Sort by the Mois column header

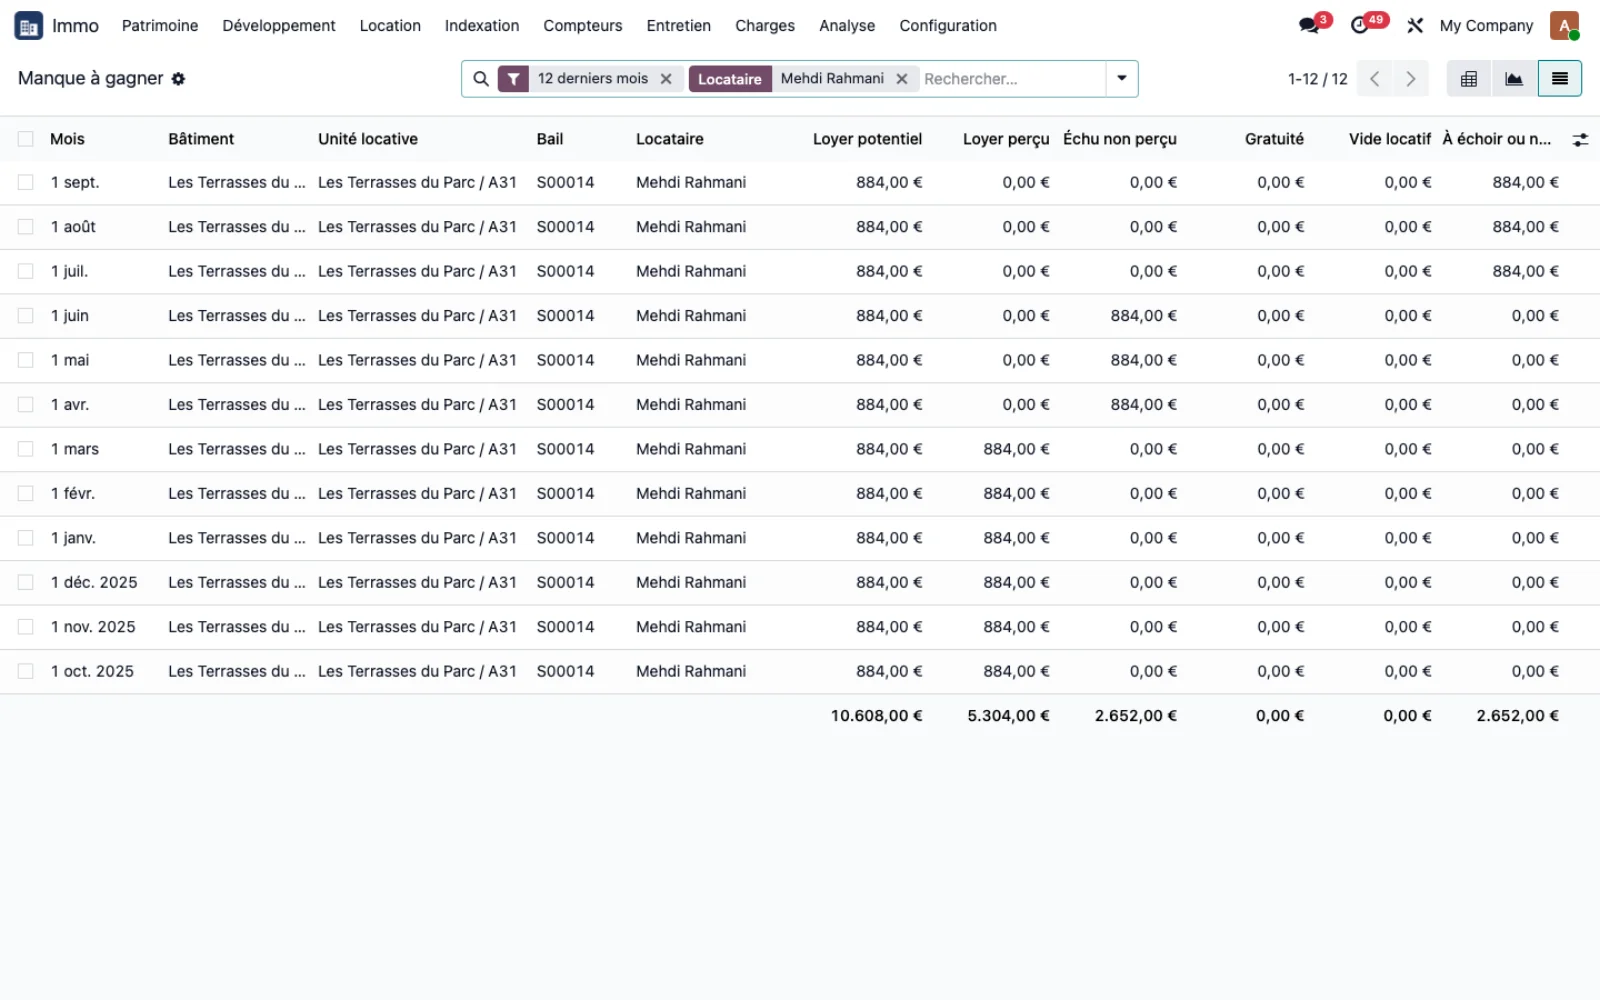[67, 139]
